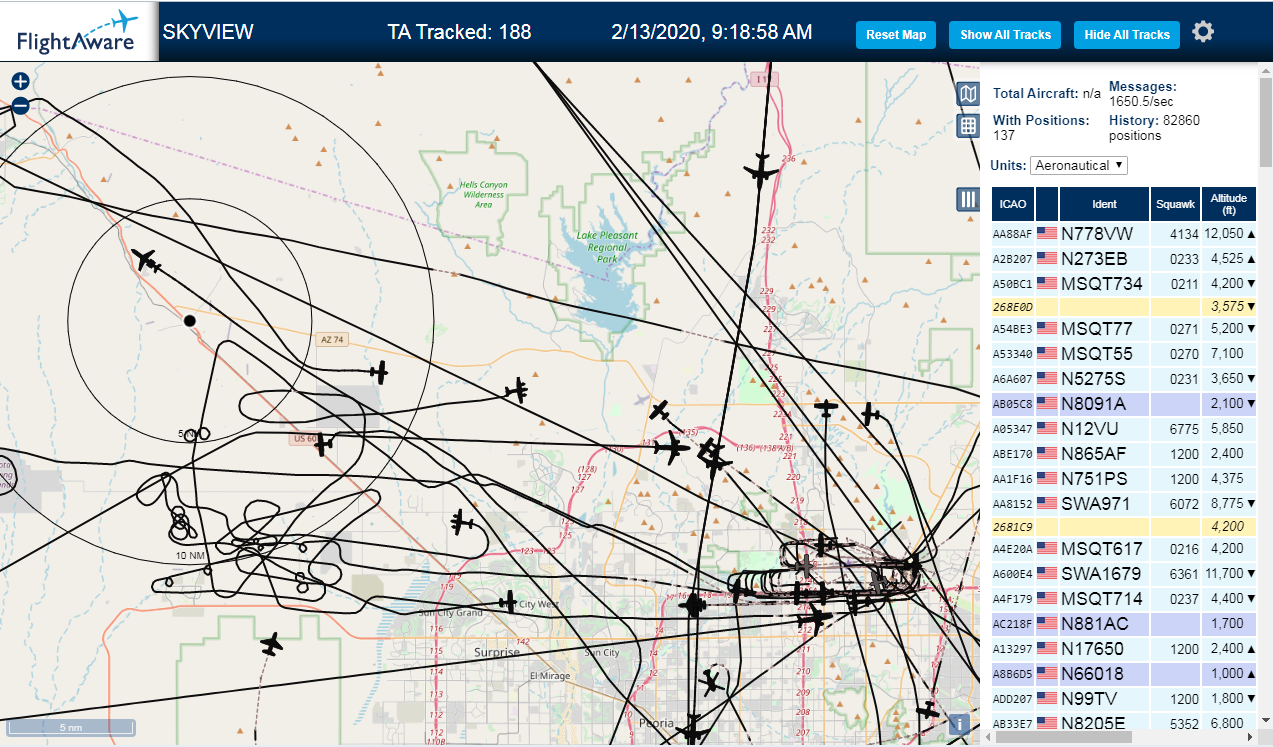Select aircraft icon next to Sun City West
The width and height of the screenshot is (1273, 747).
click(508, 601)
